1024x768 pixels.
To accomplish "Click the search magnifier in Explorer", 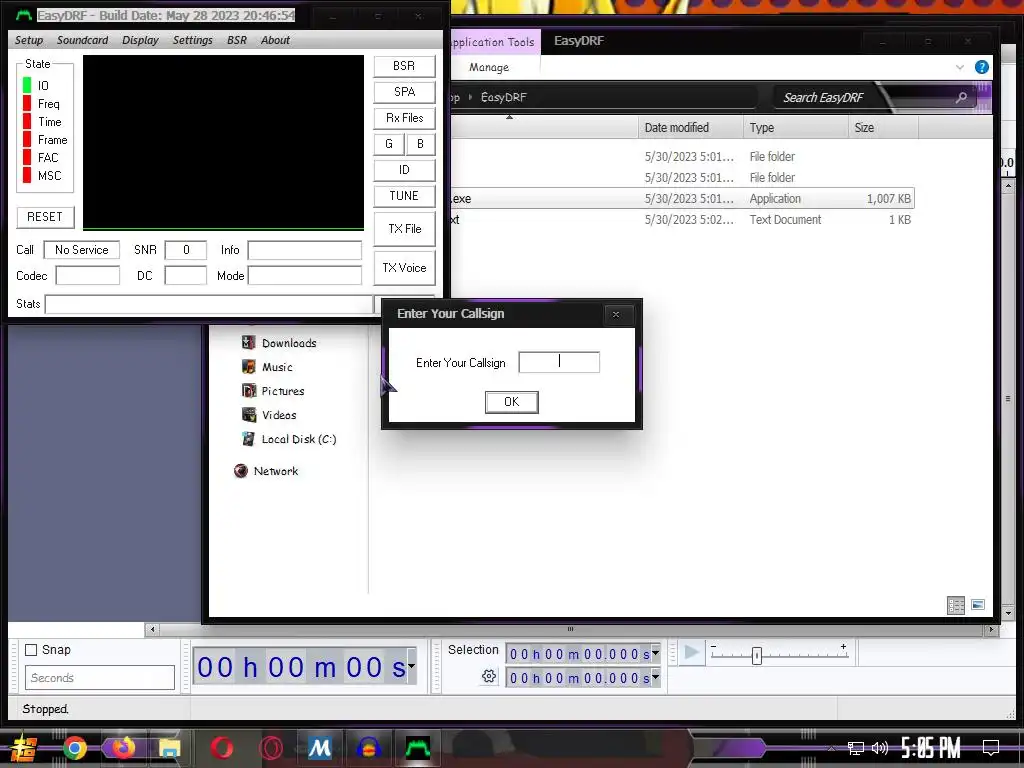I will (x=961, y=98).
